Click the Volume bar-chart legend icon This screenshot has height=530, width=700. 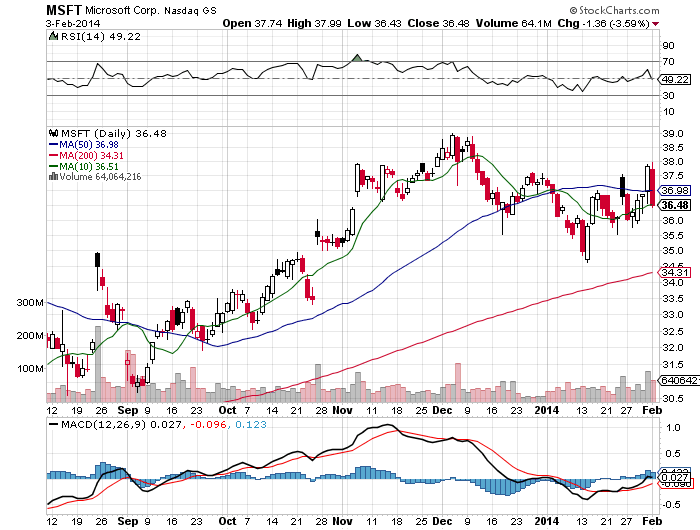(x=51, y=178)
